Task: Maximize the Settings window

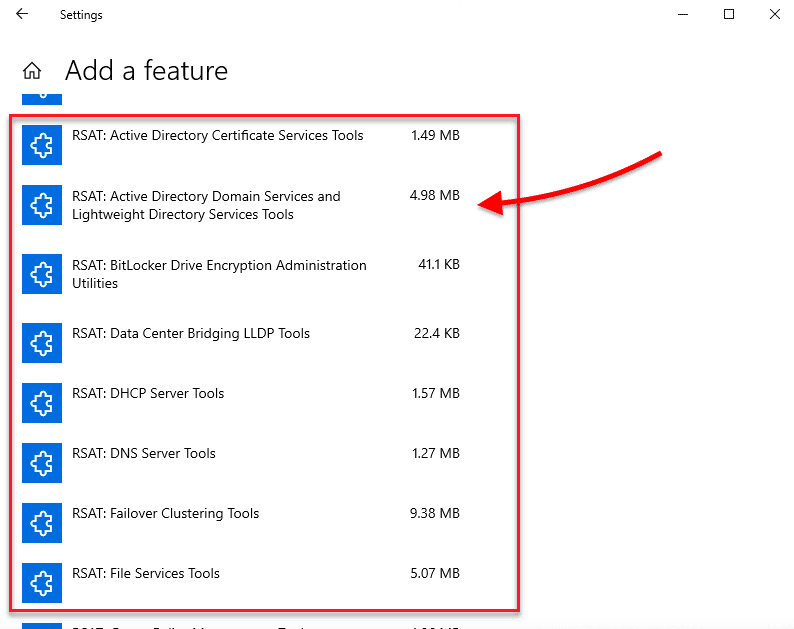Action: coord(729,14)
